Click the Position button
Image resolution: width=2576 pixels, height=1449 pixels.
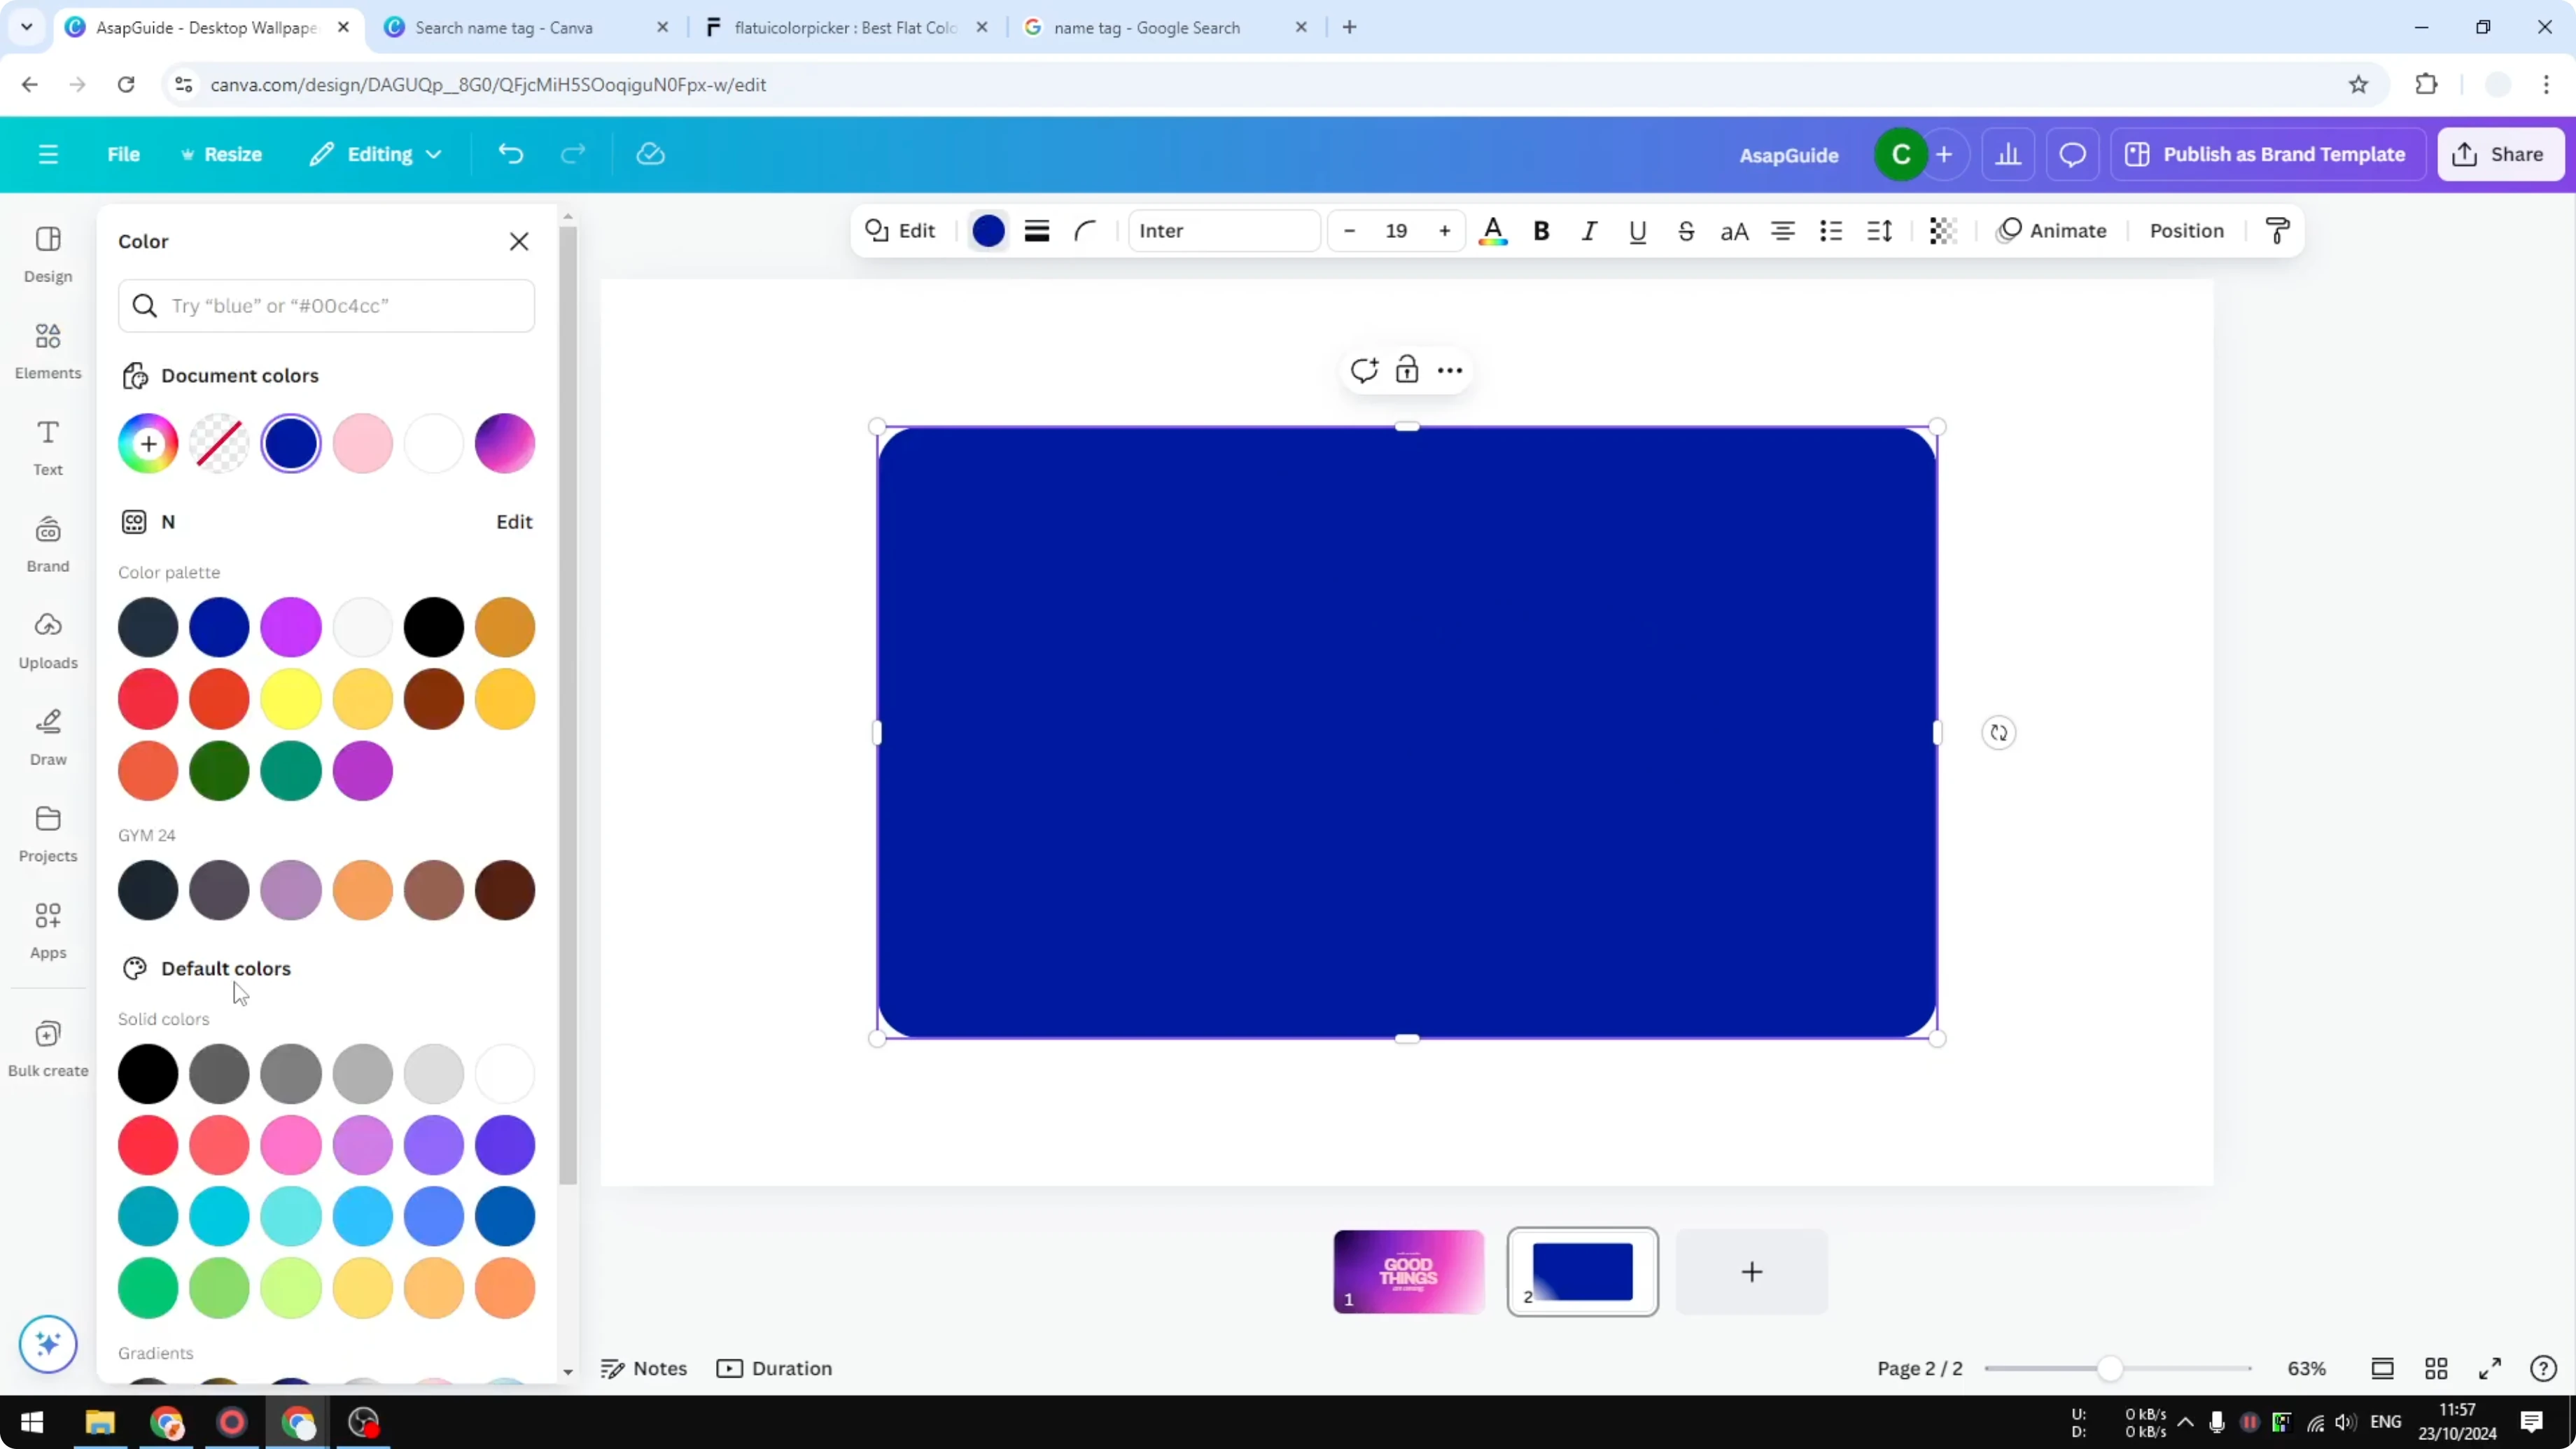2186,231
